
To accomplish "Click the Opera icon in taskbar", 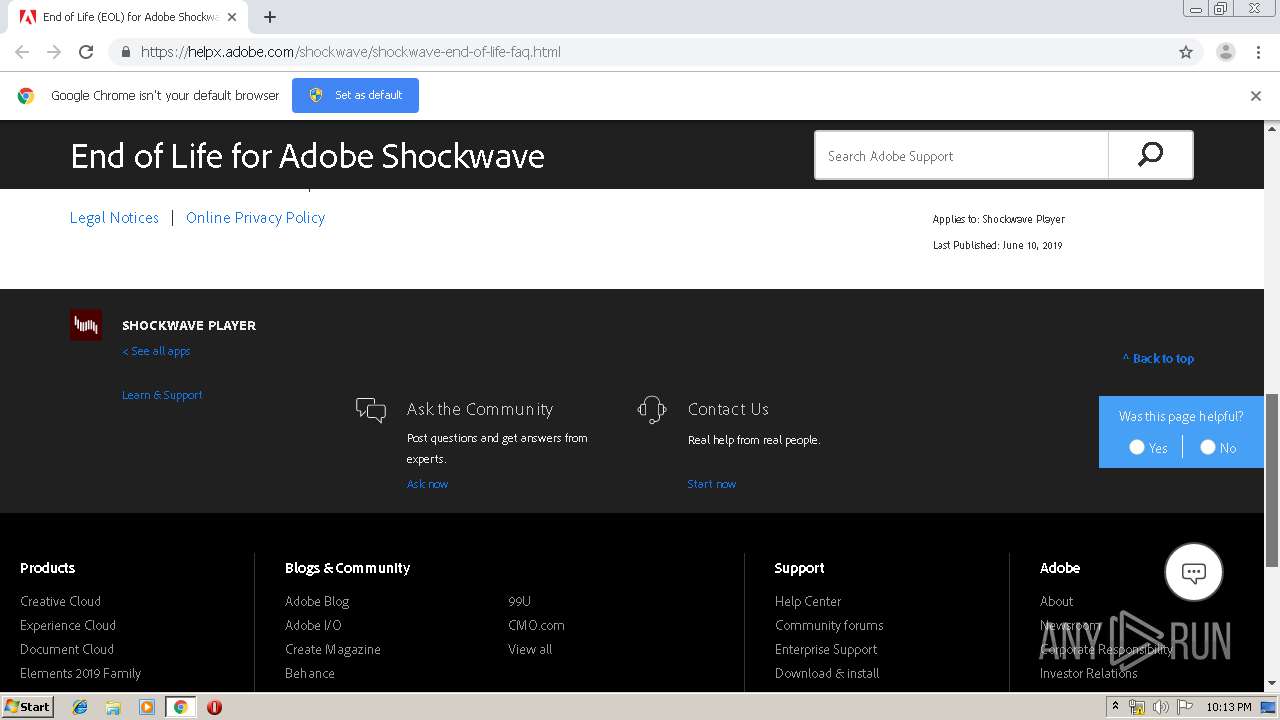I will (214, 707).
